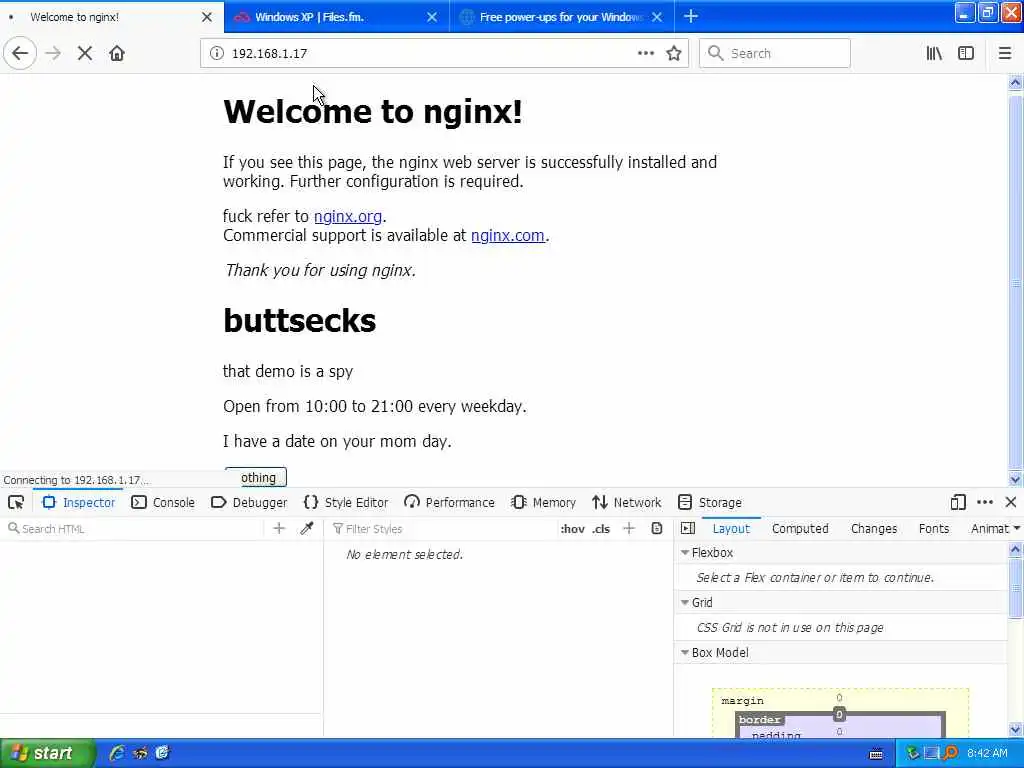Toggle the sidebar view icon

point(966,54)
